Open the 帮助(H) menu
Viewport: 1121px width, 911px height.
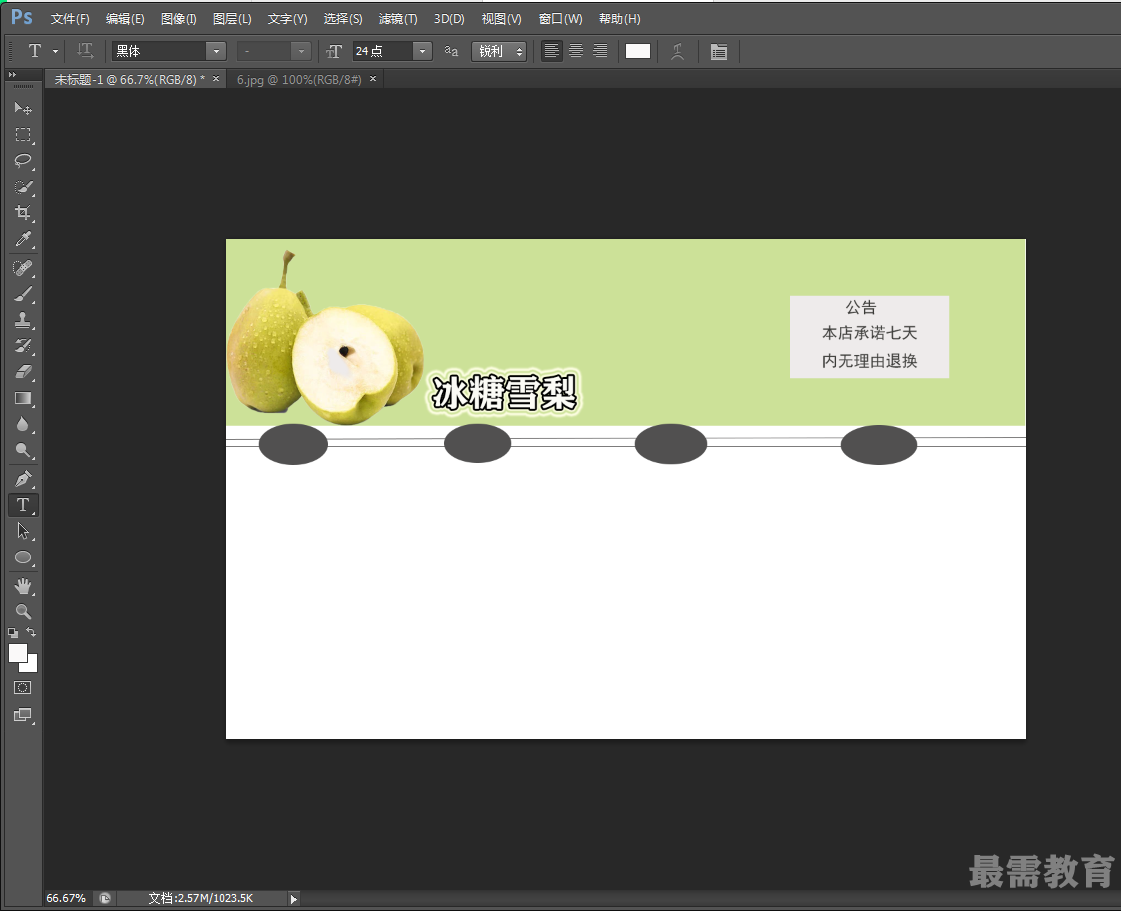[x=619, y=19]
